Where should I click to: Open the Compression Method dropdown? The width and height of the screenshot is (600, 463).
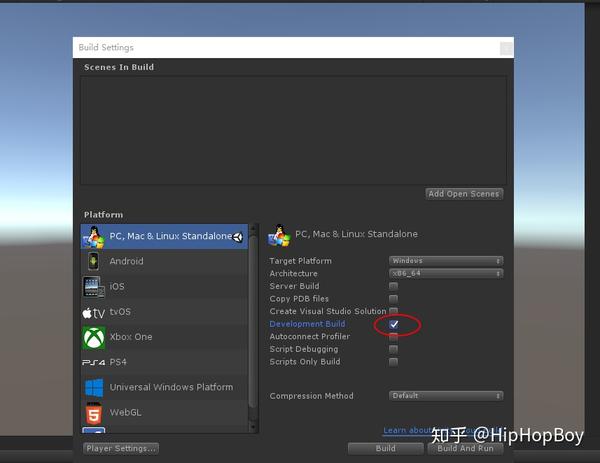[x=446, y=396]
